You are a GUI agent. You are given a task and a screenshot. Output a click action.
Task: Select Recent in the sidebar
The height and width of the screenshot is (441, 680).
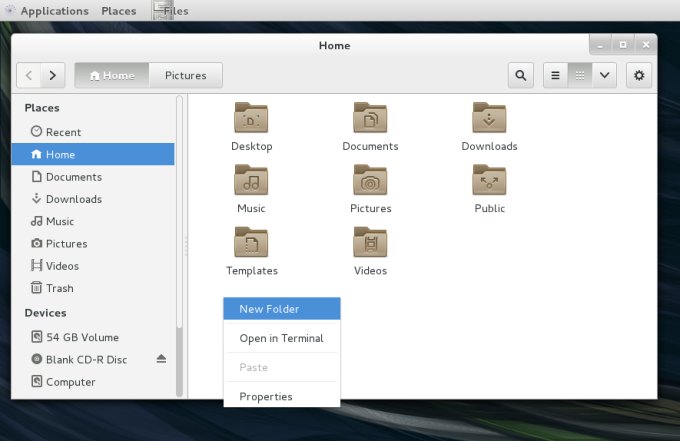coord(93,132)
